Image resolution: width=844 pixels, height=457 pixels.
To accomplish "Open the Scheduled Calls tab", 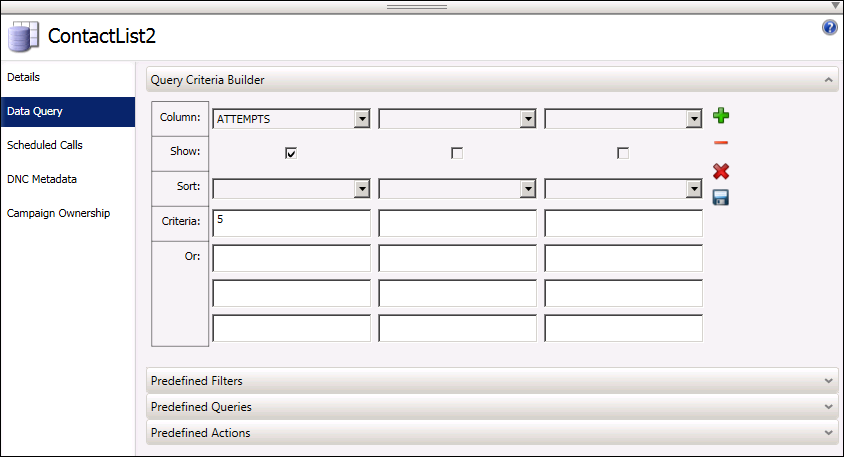I will (x=45, y=145).
